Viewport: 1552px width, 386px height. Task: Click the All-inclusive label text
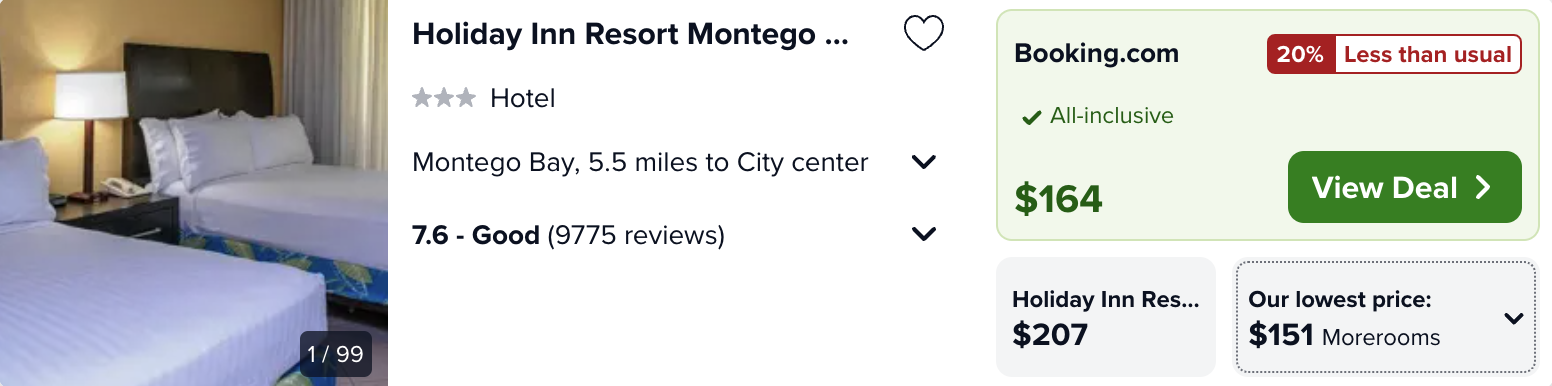click(x=1112, y=116)
